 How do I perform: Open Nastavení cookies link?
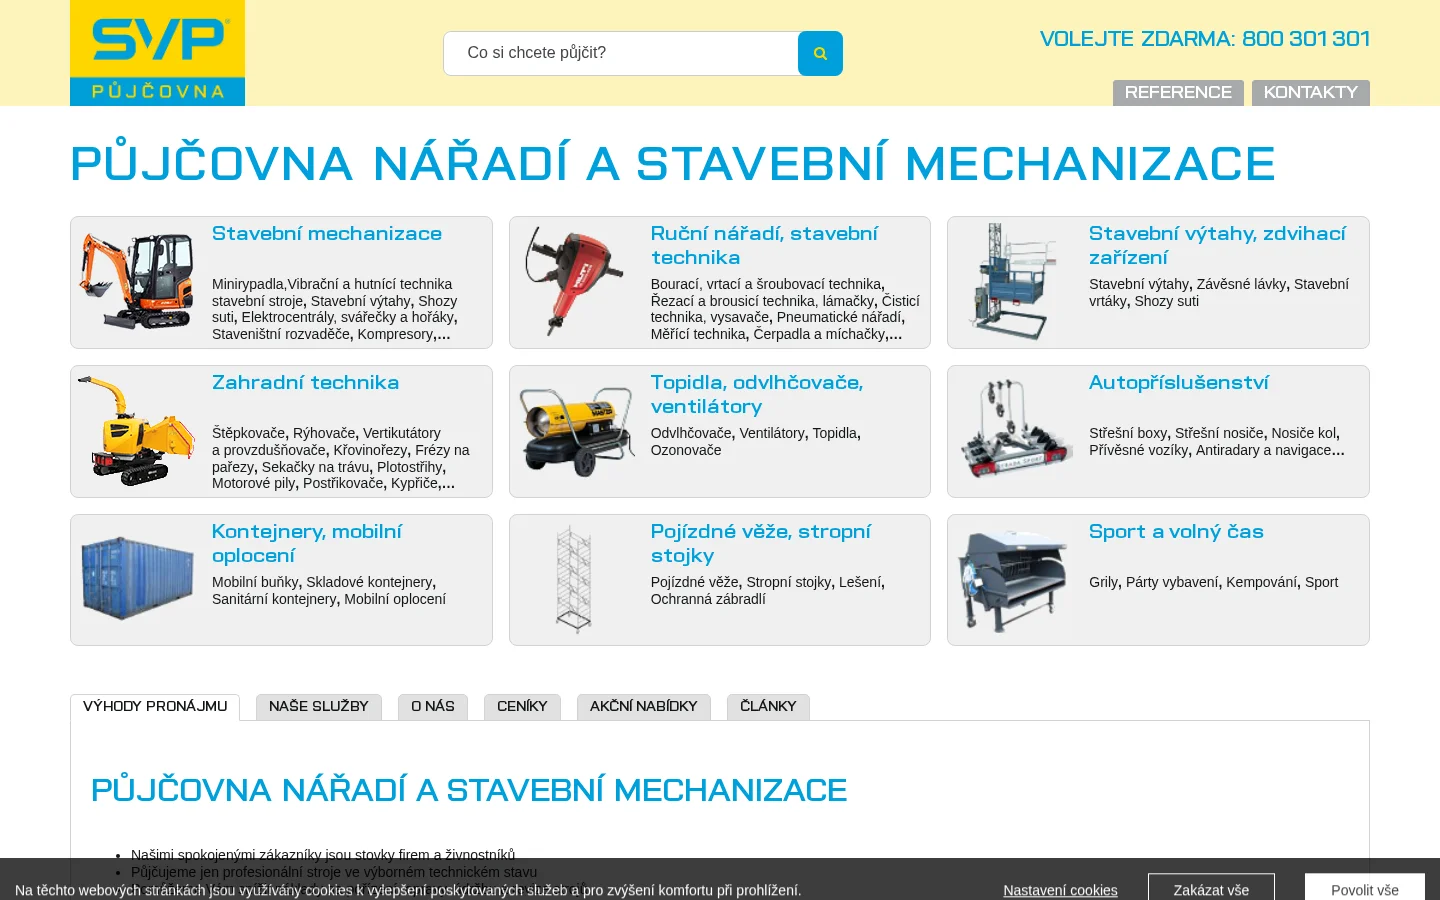pos(1060,890)
